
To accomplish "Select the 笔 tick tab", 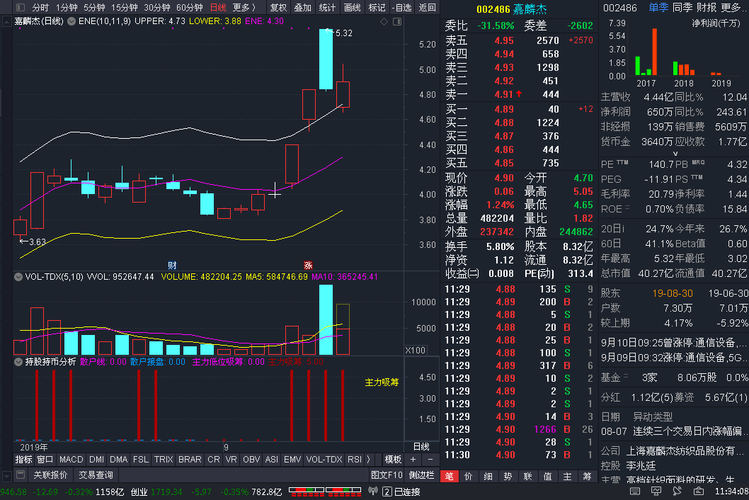I will coord(449,476).
